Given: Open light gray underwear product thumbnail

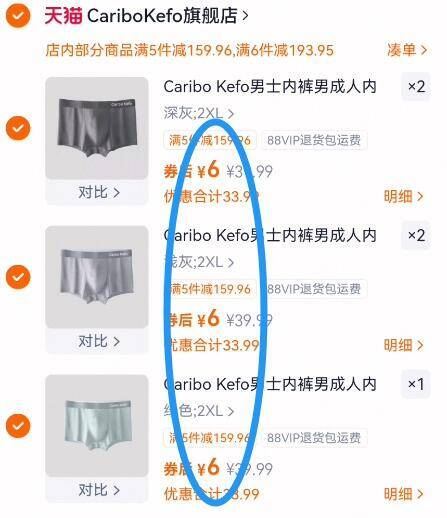Looking at the screenshot, I should coord(97,277).
